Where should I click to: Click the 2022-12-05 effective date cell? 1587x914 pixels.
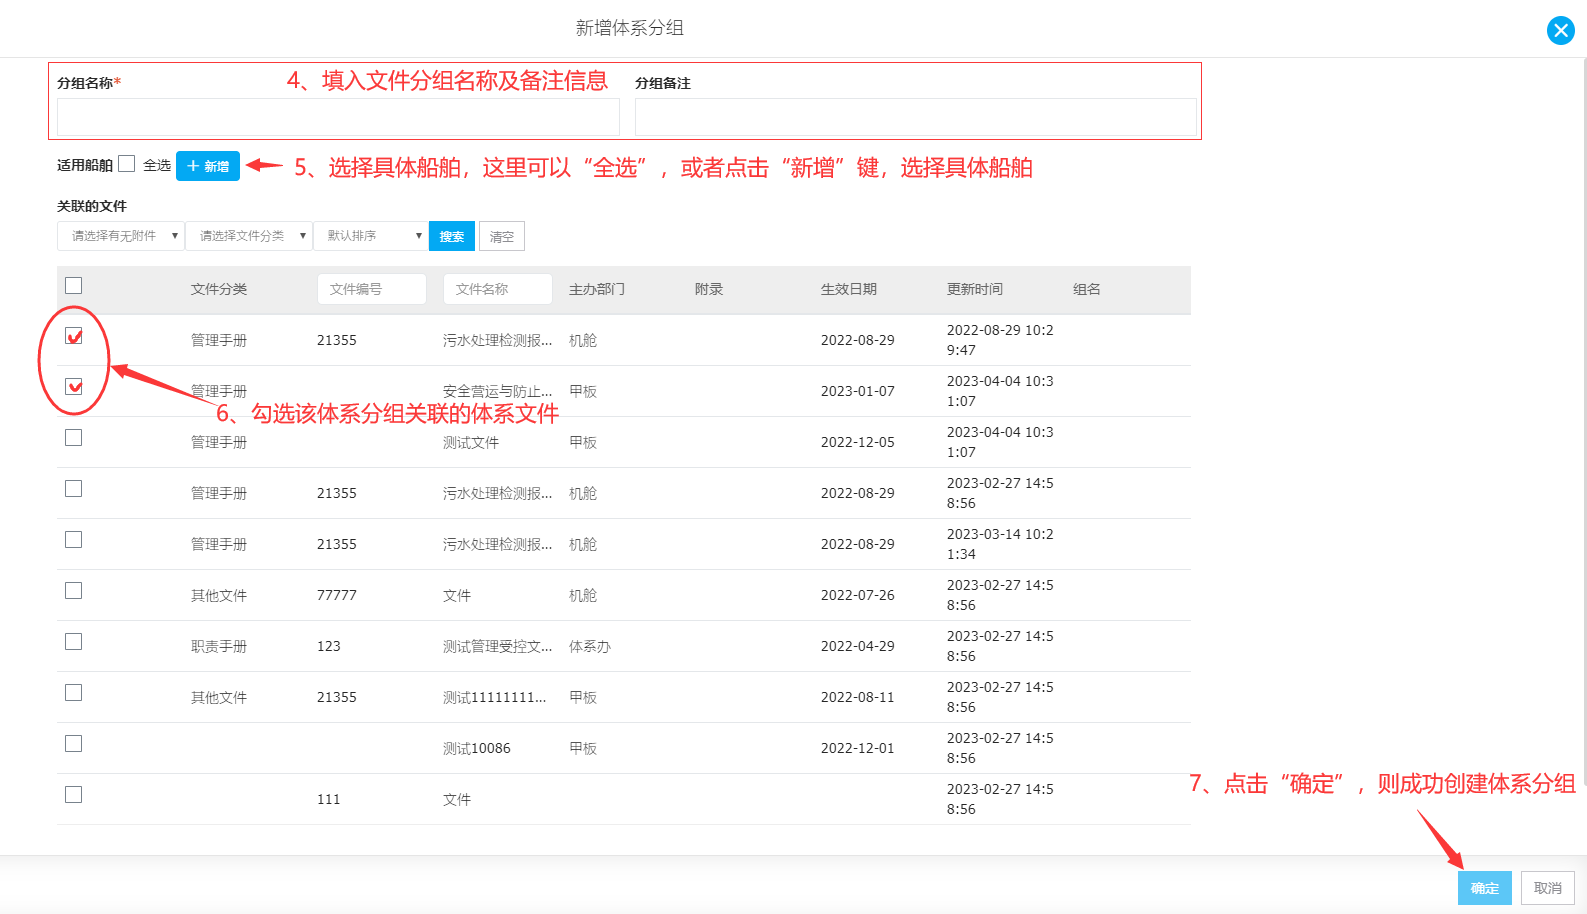tap(858, 442)
